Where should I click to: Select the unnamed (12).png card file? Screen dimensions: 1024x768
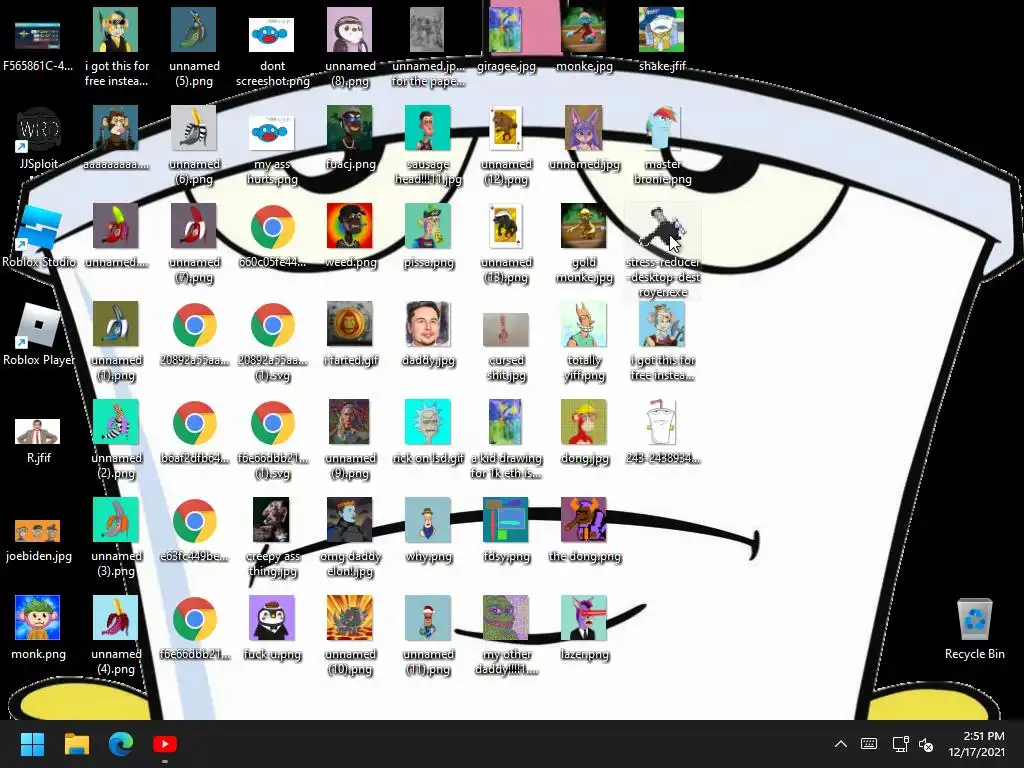click(506, 146)
